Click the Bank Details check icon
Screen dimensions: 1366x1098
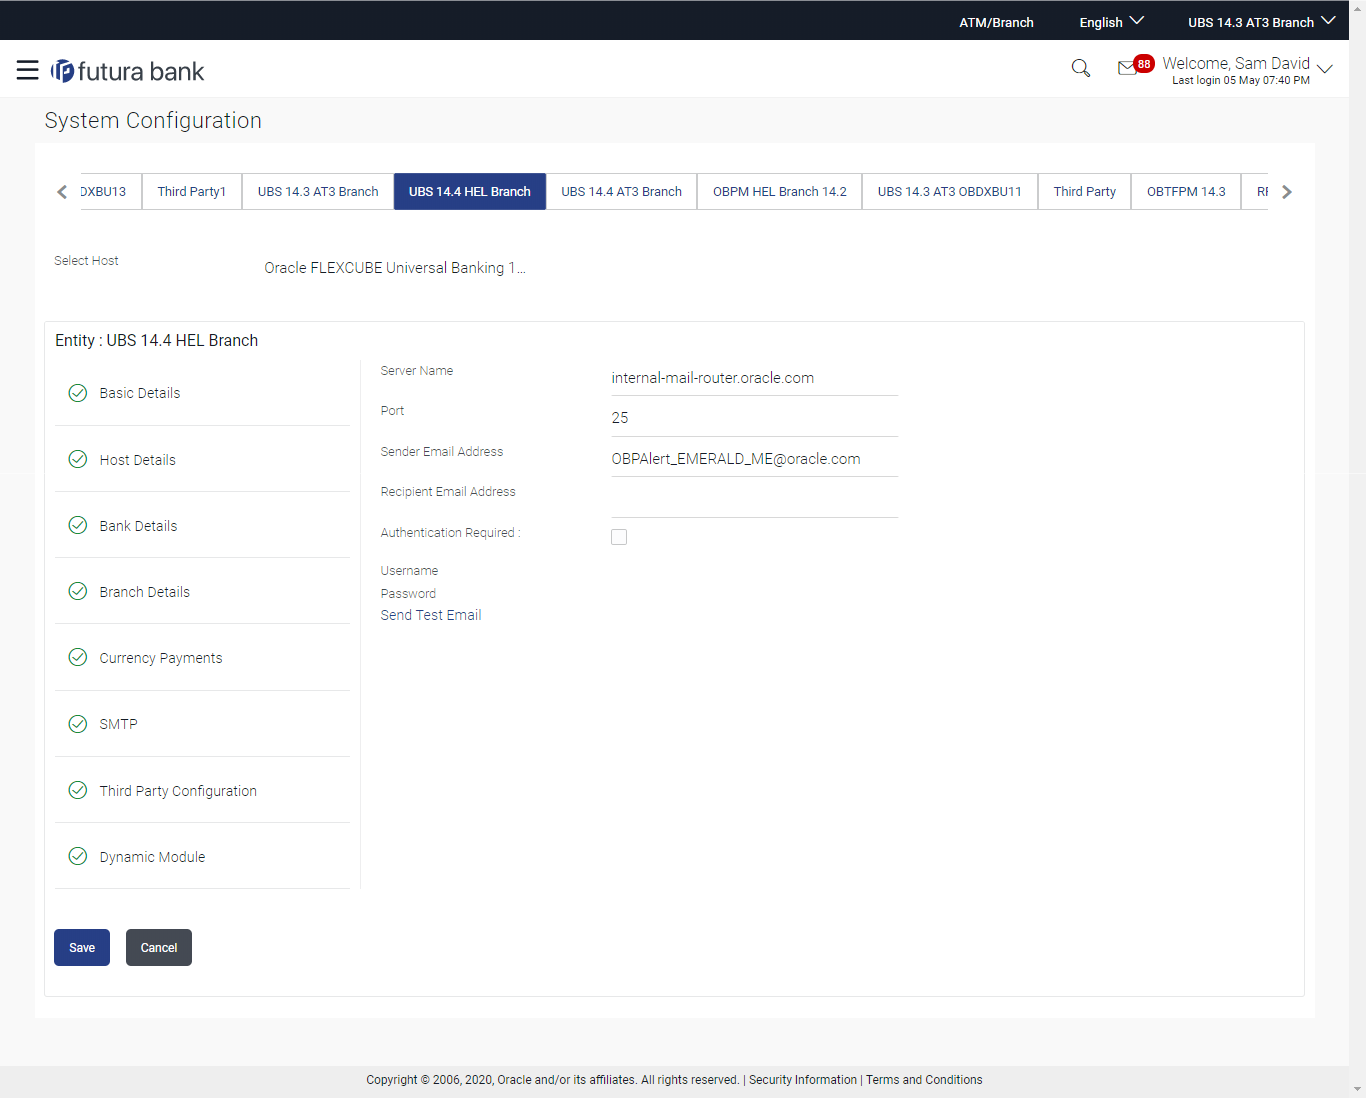(x=78, y=525)
